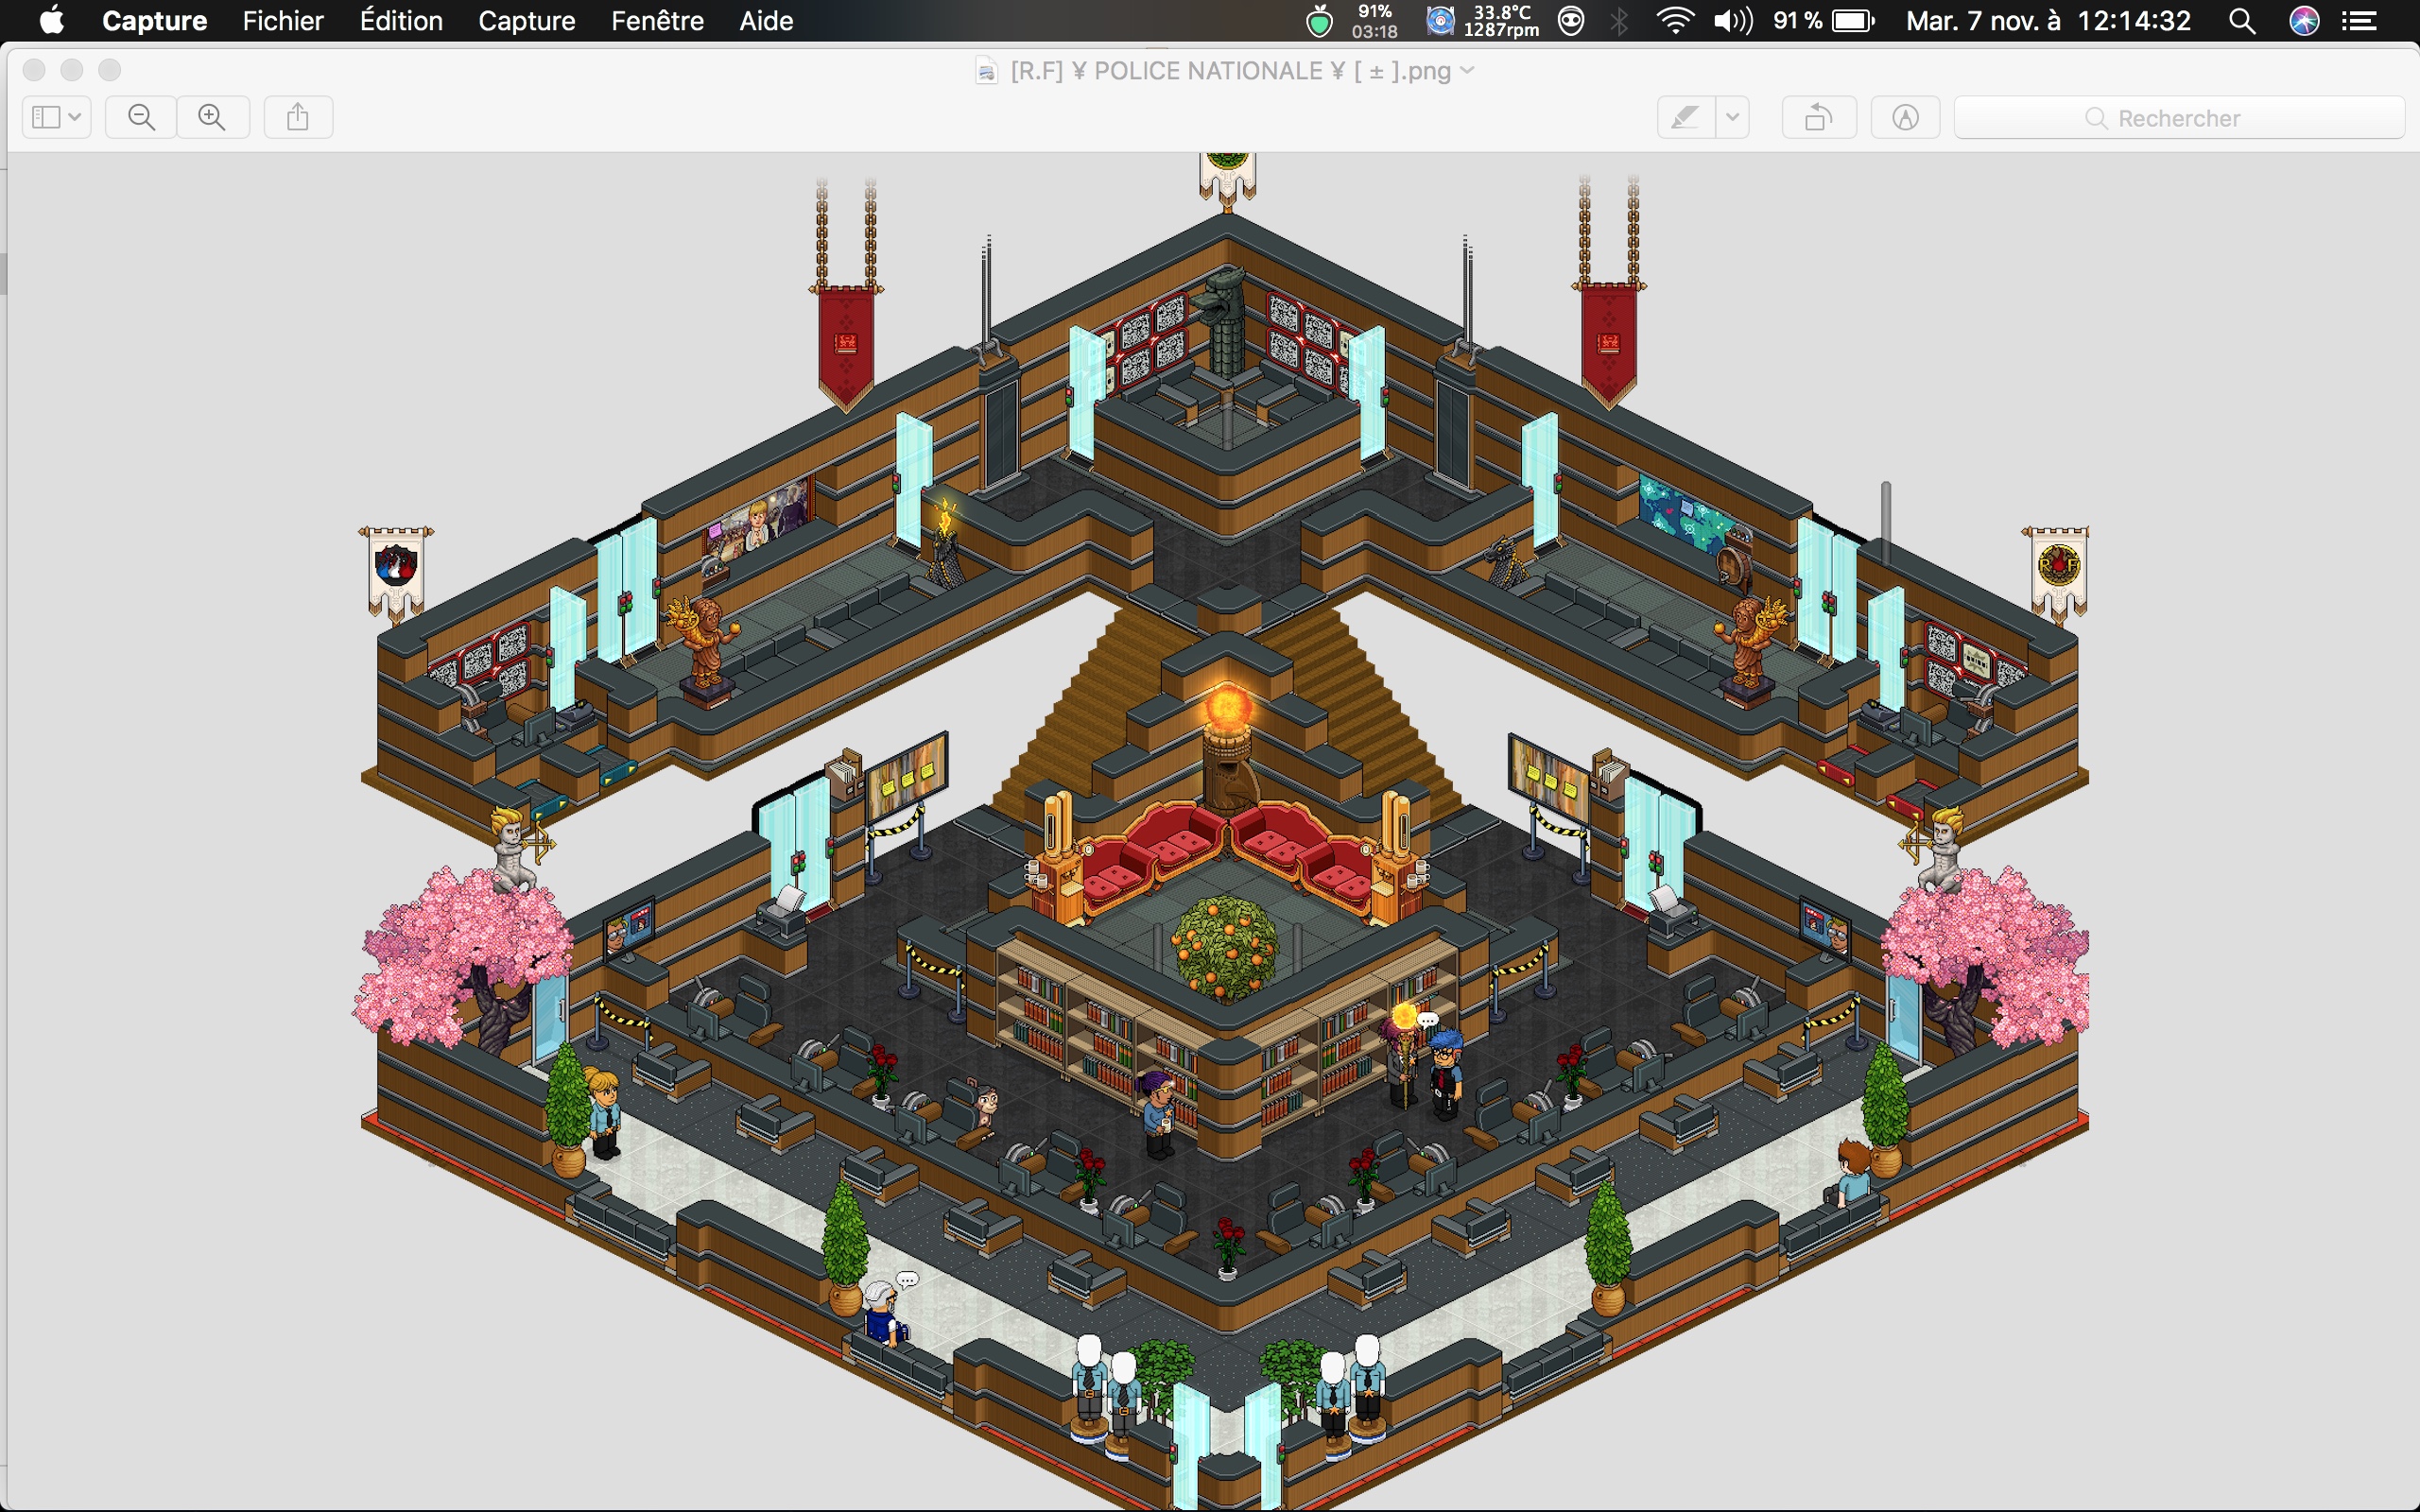Click the upload/send arrow icon
2420x1512 pixels.
pos(298,117)
